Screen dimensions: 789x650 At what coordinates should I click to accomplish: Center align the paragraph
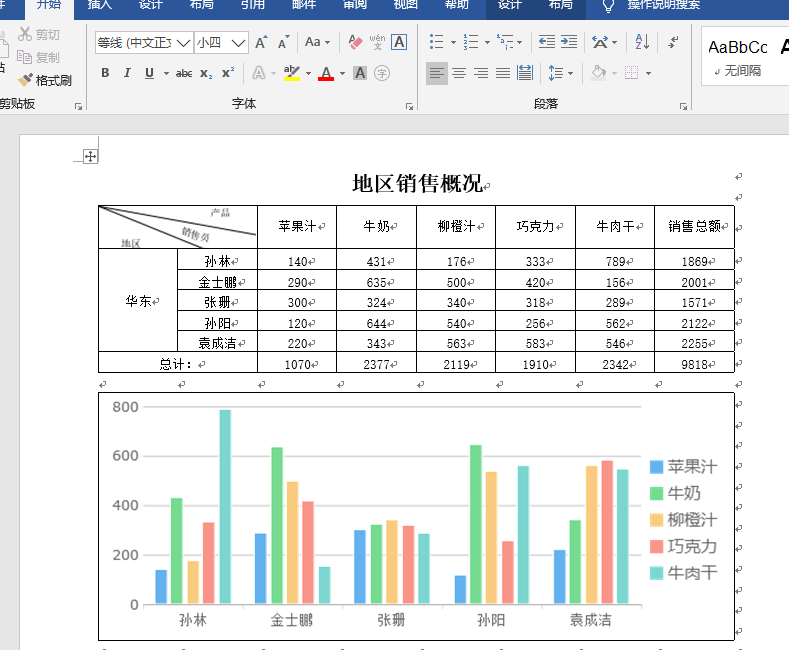[458, 73]
